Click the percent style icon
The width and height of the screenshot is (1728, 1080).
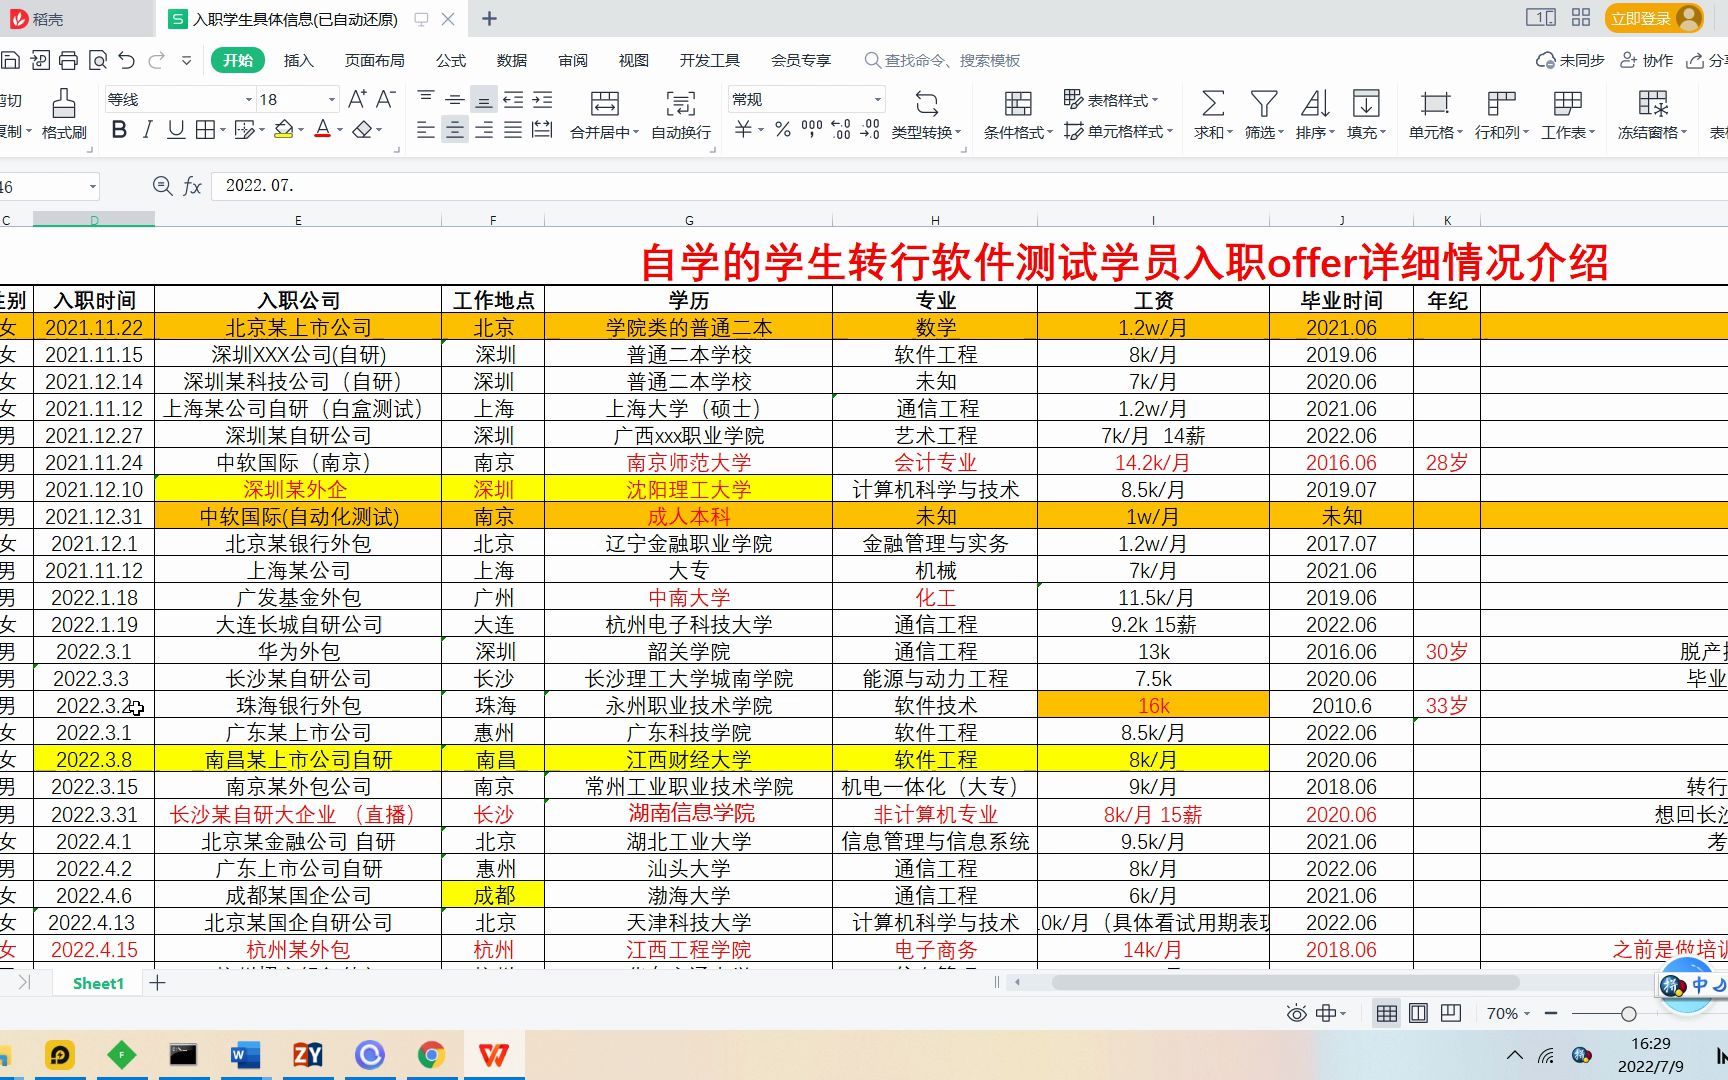coord(782,130)
